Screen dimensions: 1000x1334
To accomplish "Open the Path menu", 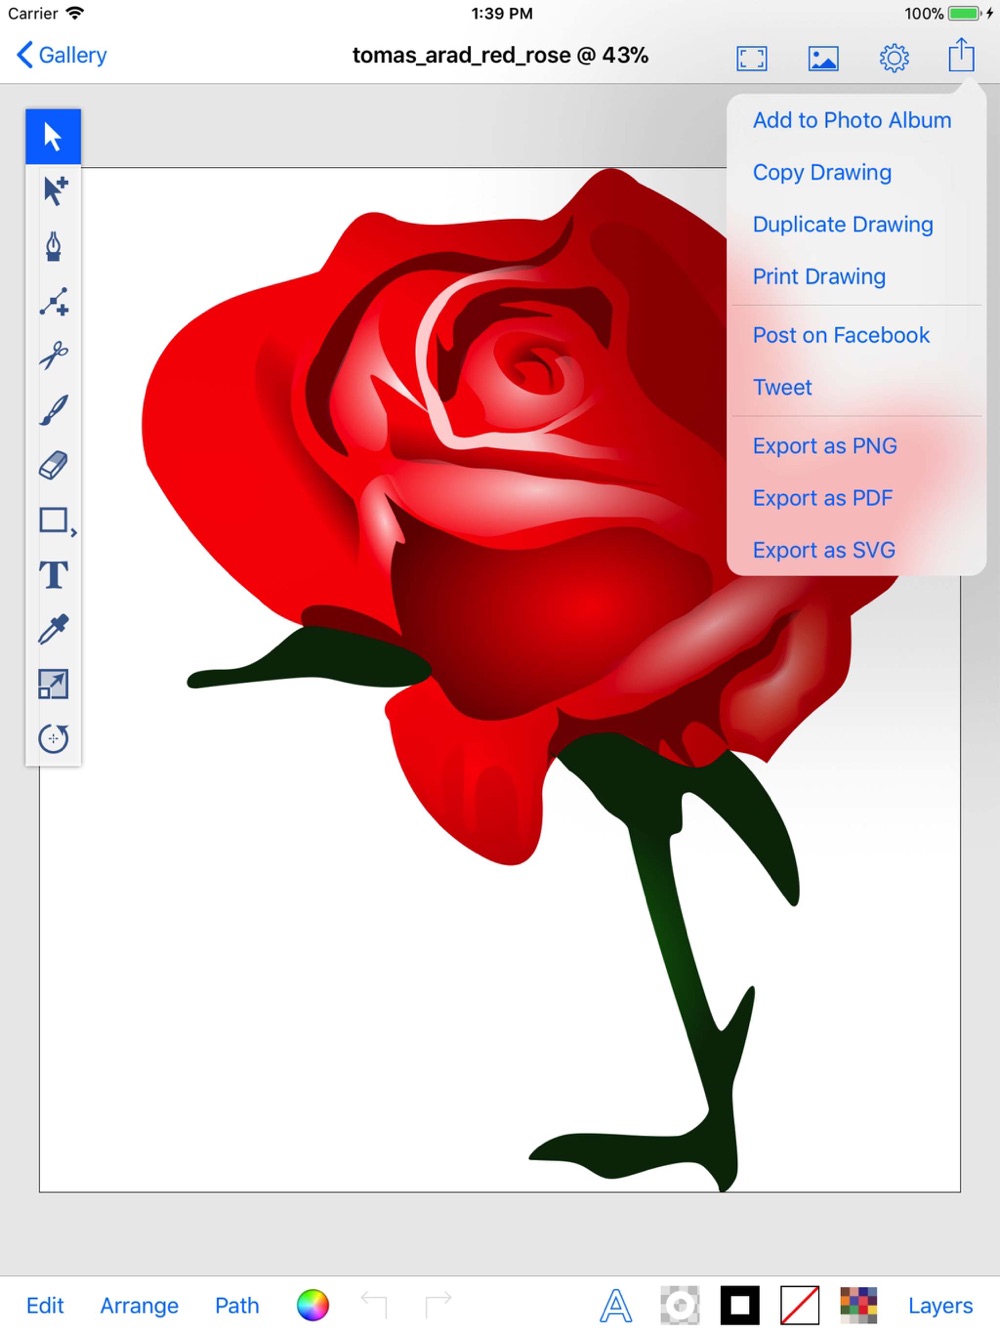I will (237, 1305).
